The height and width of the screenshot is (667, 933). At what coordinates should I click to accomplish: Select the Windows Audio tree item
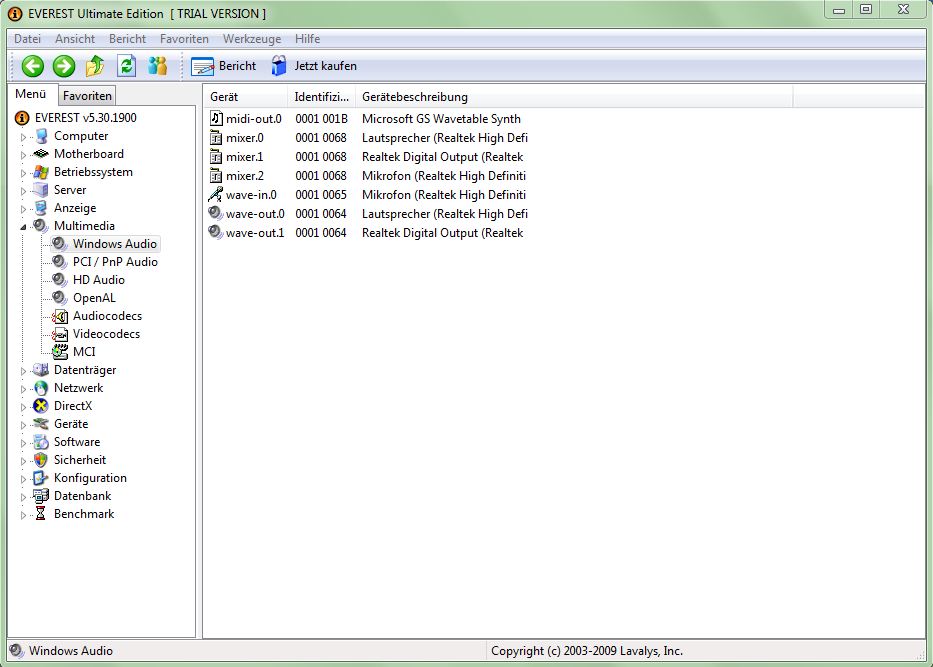115,244
